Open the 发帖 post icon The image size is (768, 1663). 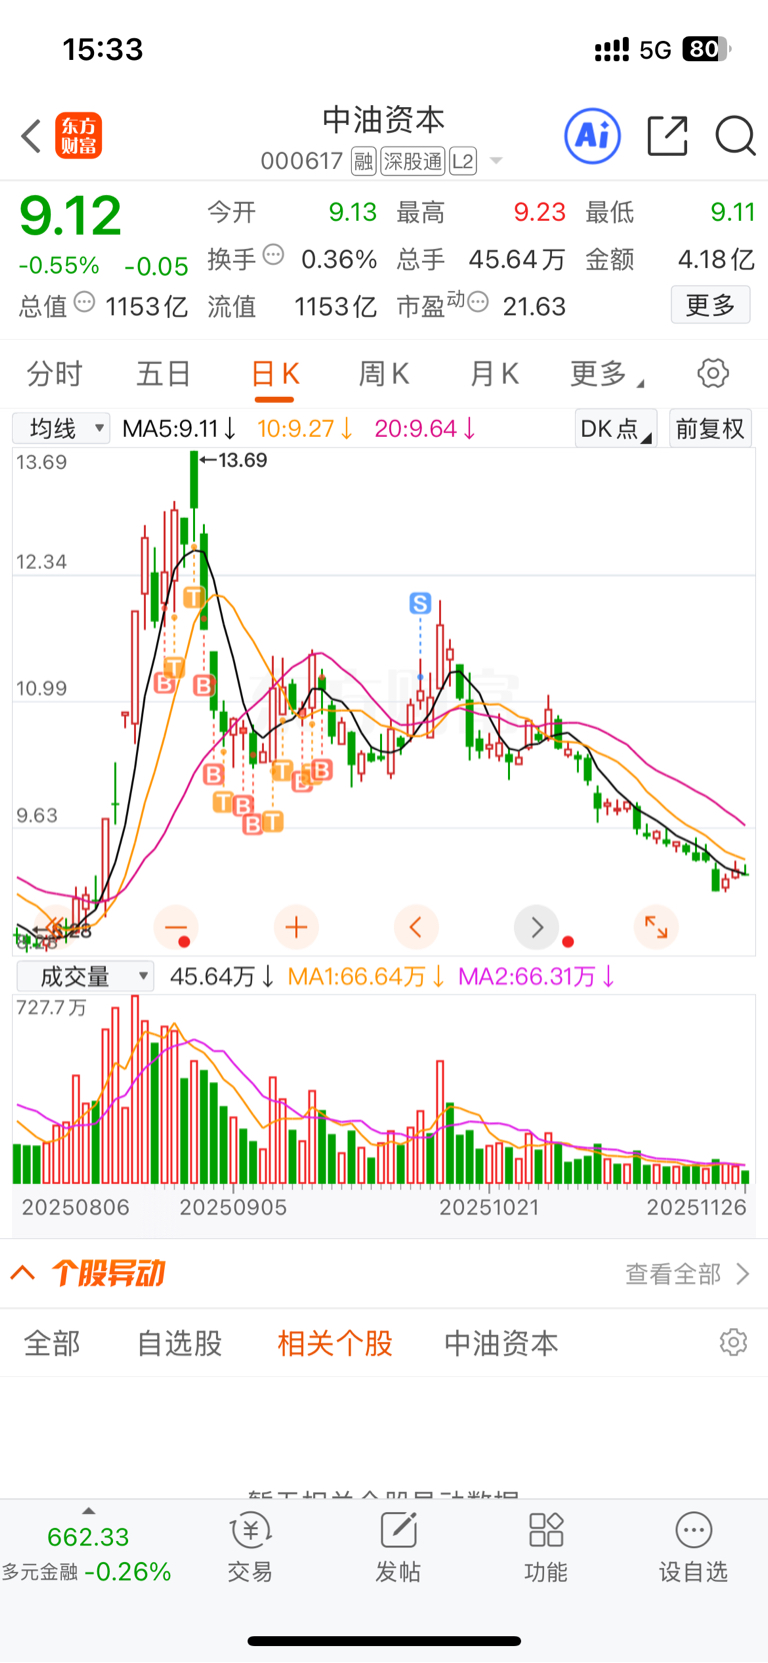pyautogui.click(x=398, y=1548)
